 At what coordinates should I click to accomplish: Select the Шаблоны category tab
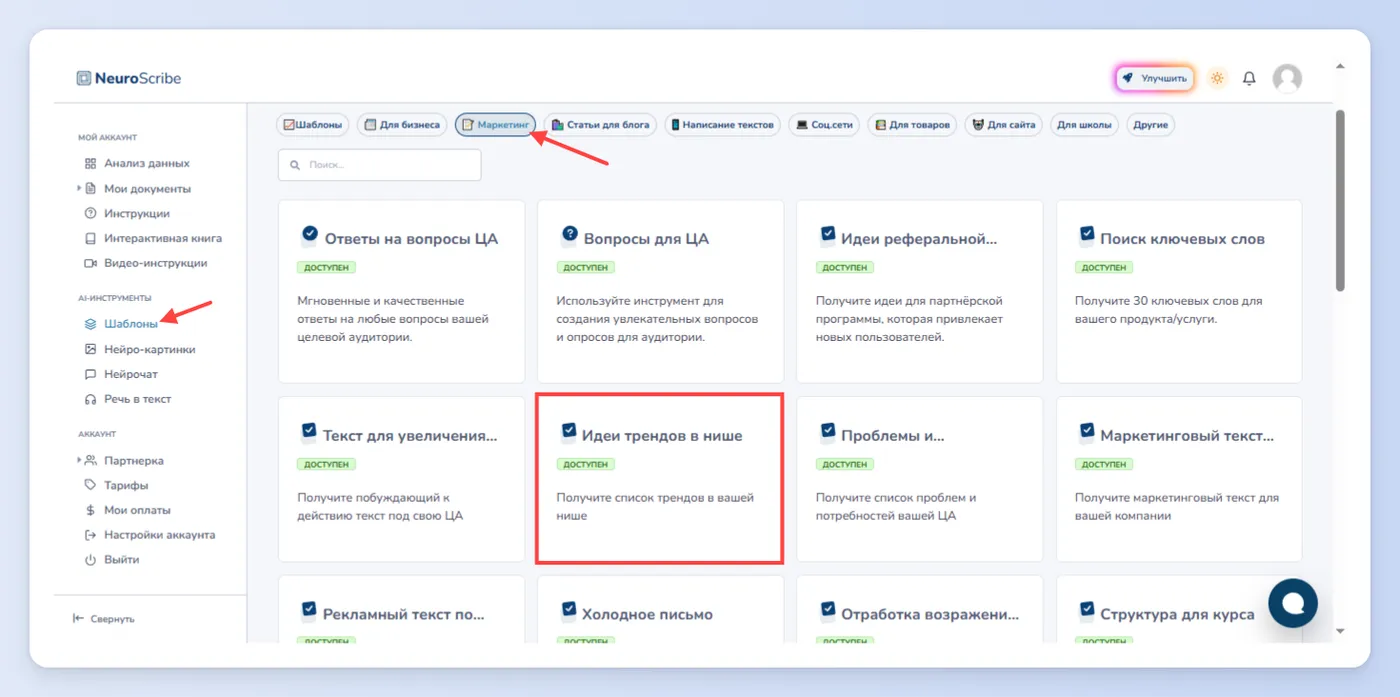click(x=313, y=125)
